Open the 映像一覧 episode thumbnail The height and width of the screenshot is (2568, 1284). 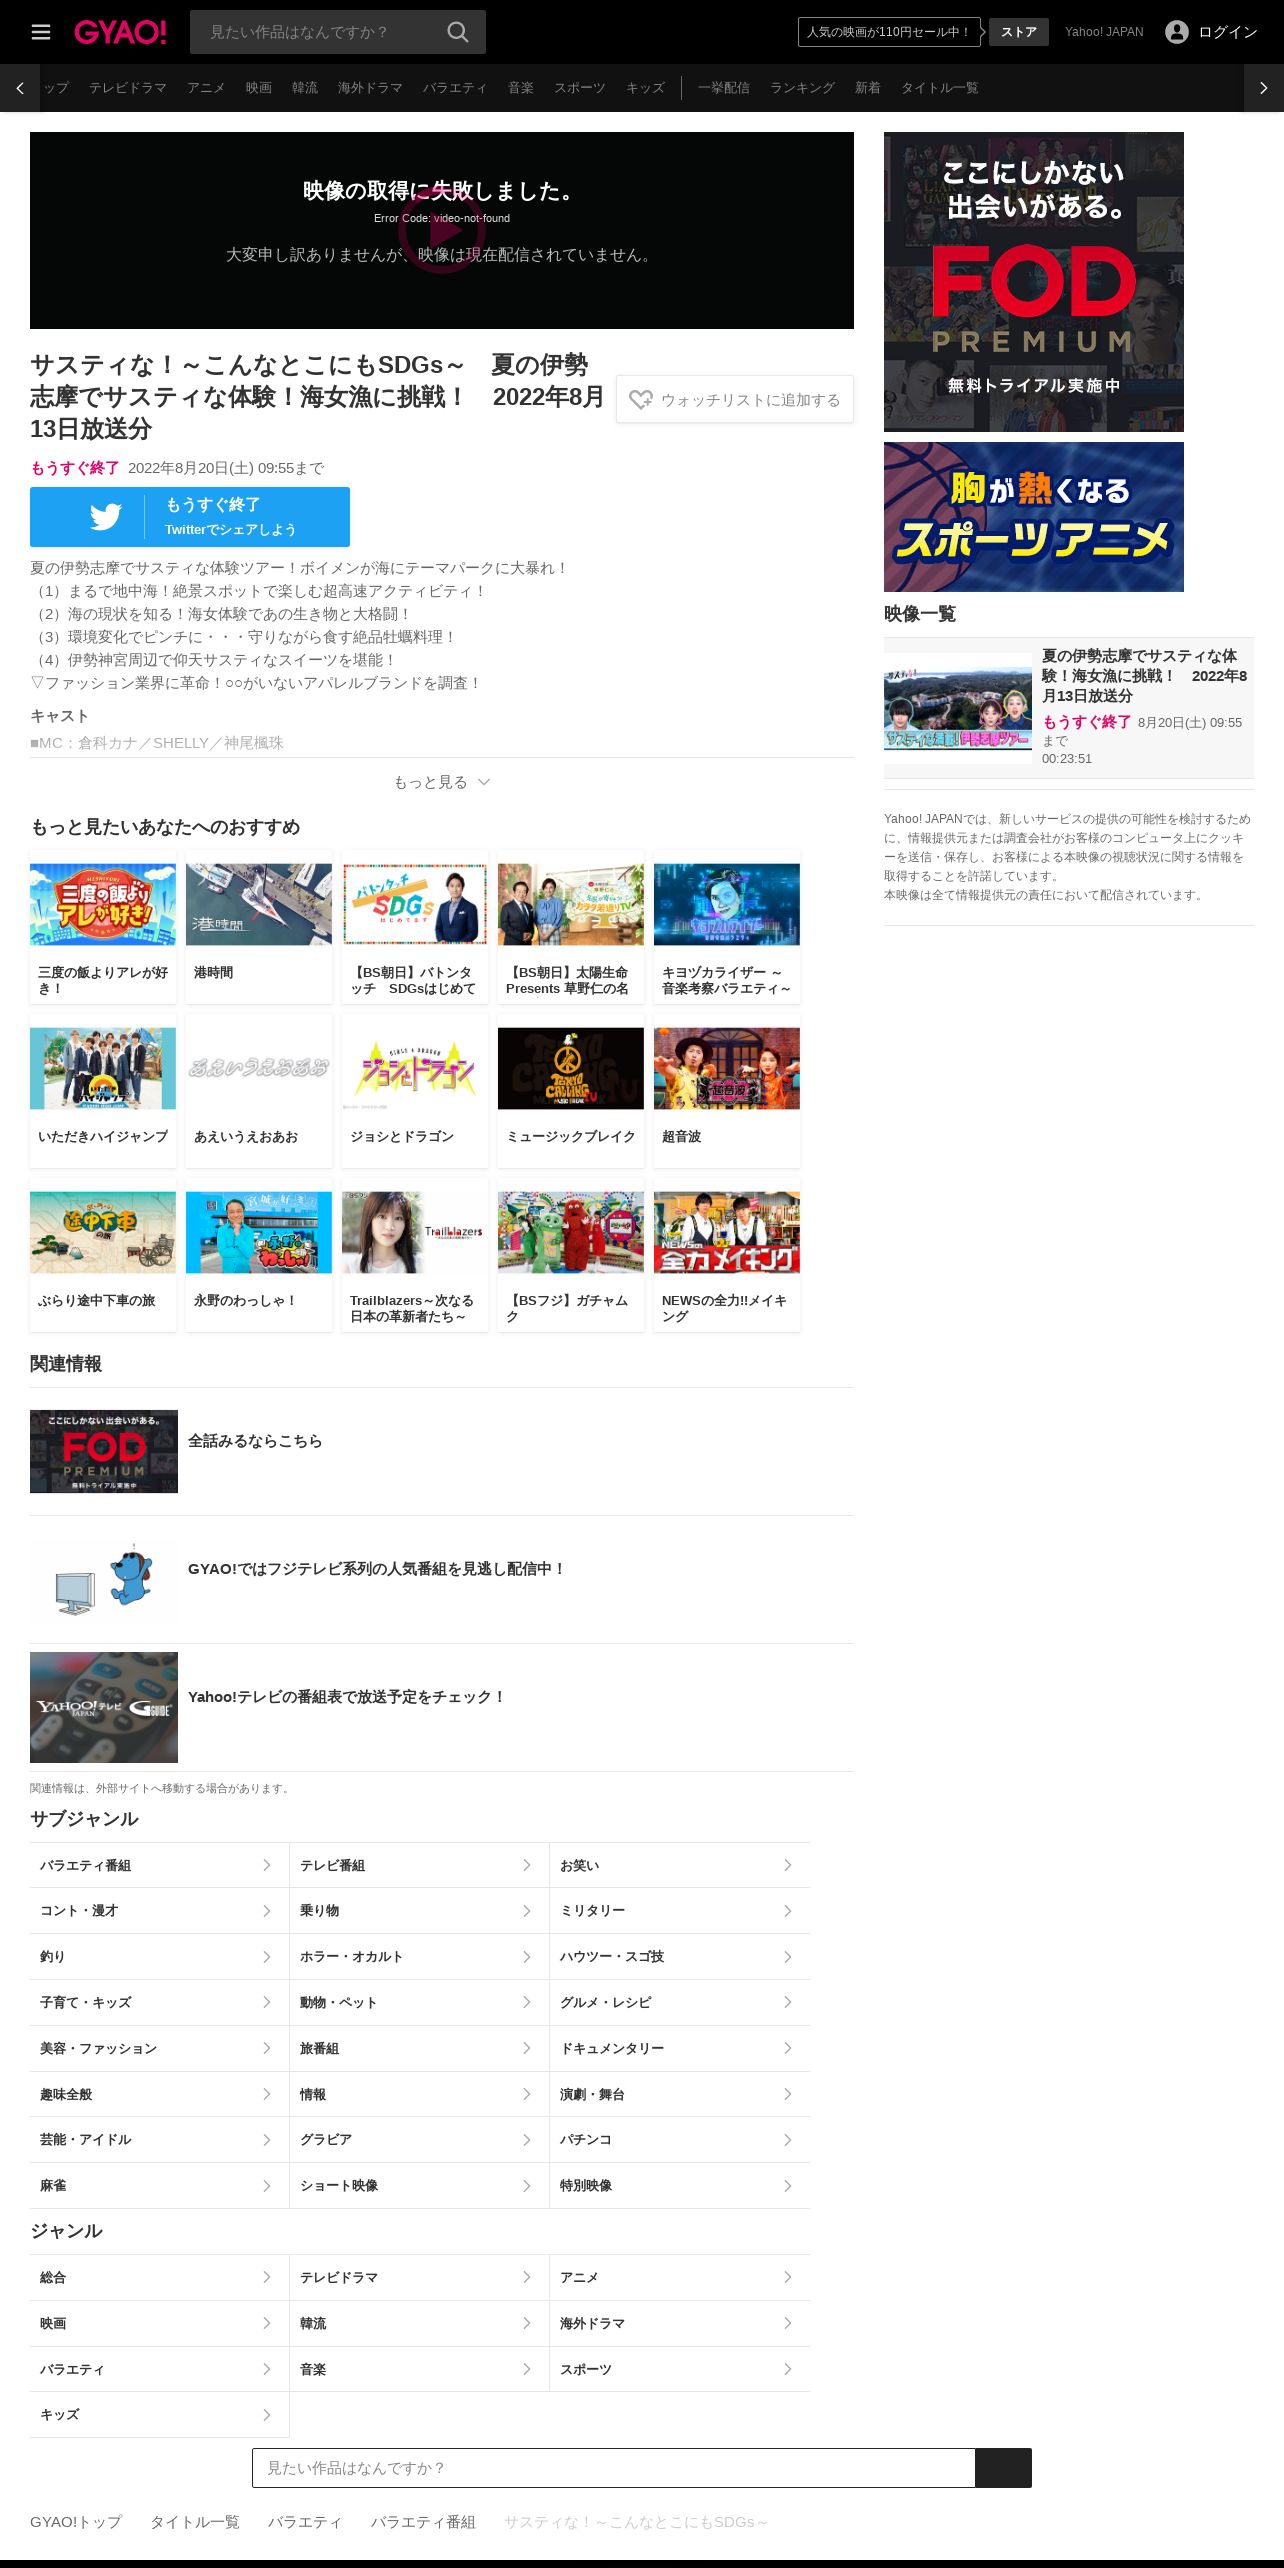[958, 709]
